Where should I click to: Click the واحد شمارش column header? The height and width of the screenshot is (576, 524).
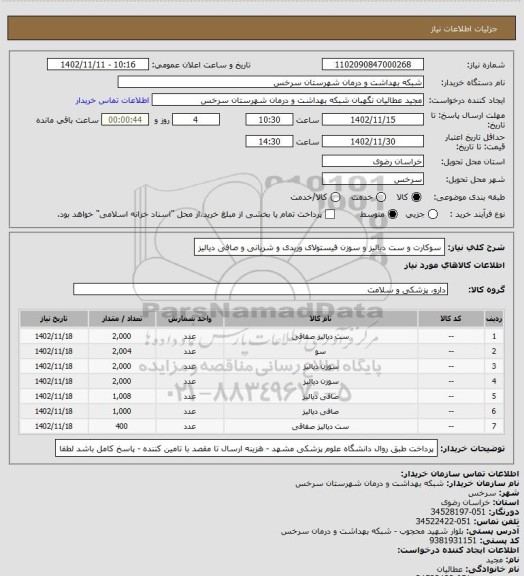(x=190, y=318)
